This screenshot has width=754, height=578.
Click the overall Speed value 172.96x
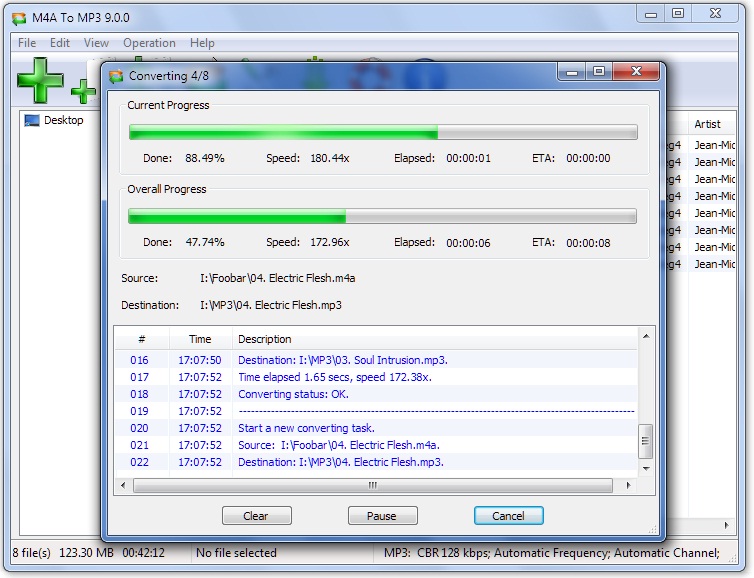click(330, 242)
